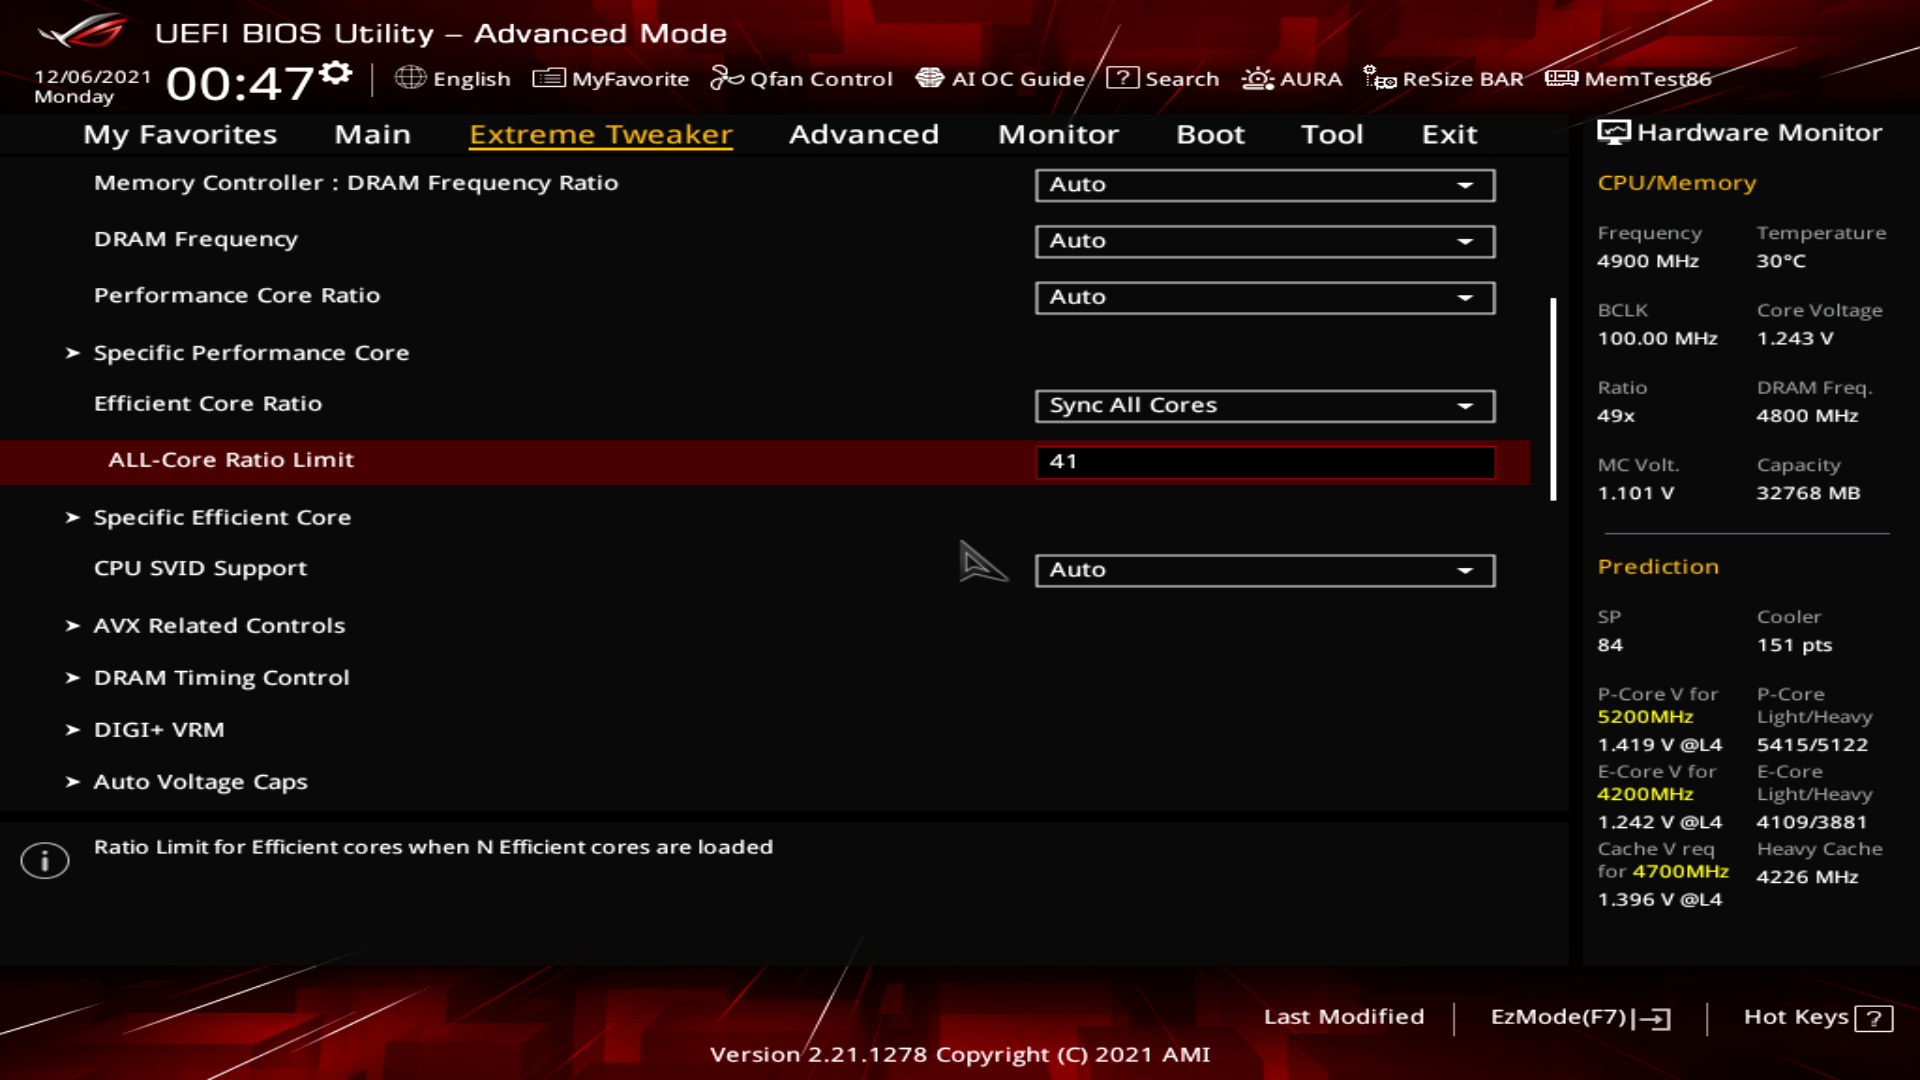Image resolution: width=1920 pixels, height=1080 pixels.
Task: Launch the AI OC Guide
Action: click(1000, 78)
